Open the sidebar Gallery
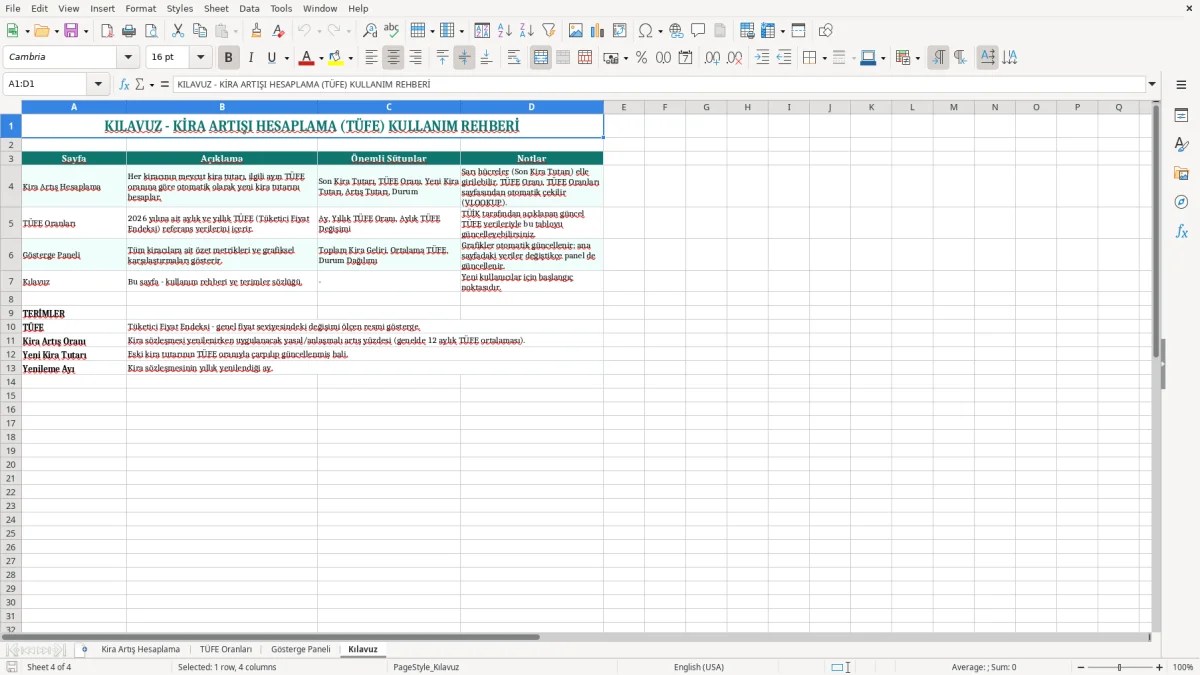This screenshot has height=675, width=1200. tap(1181, 174)
